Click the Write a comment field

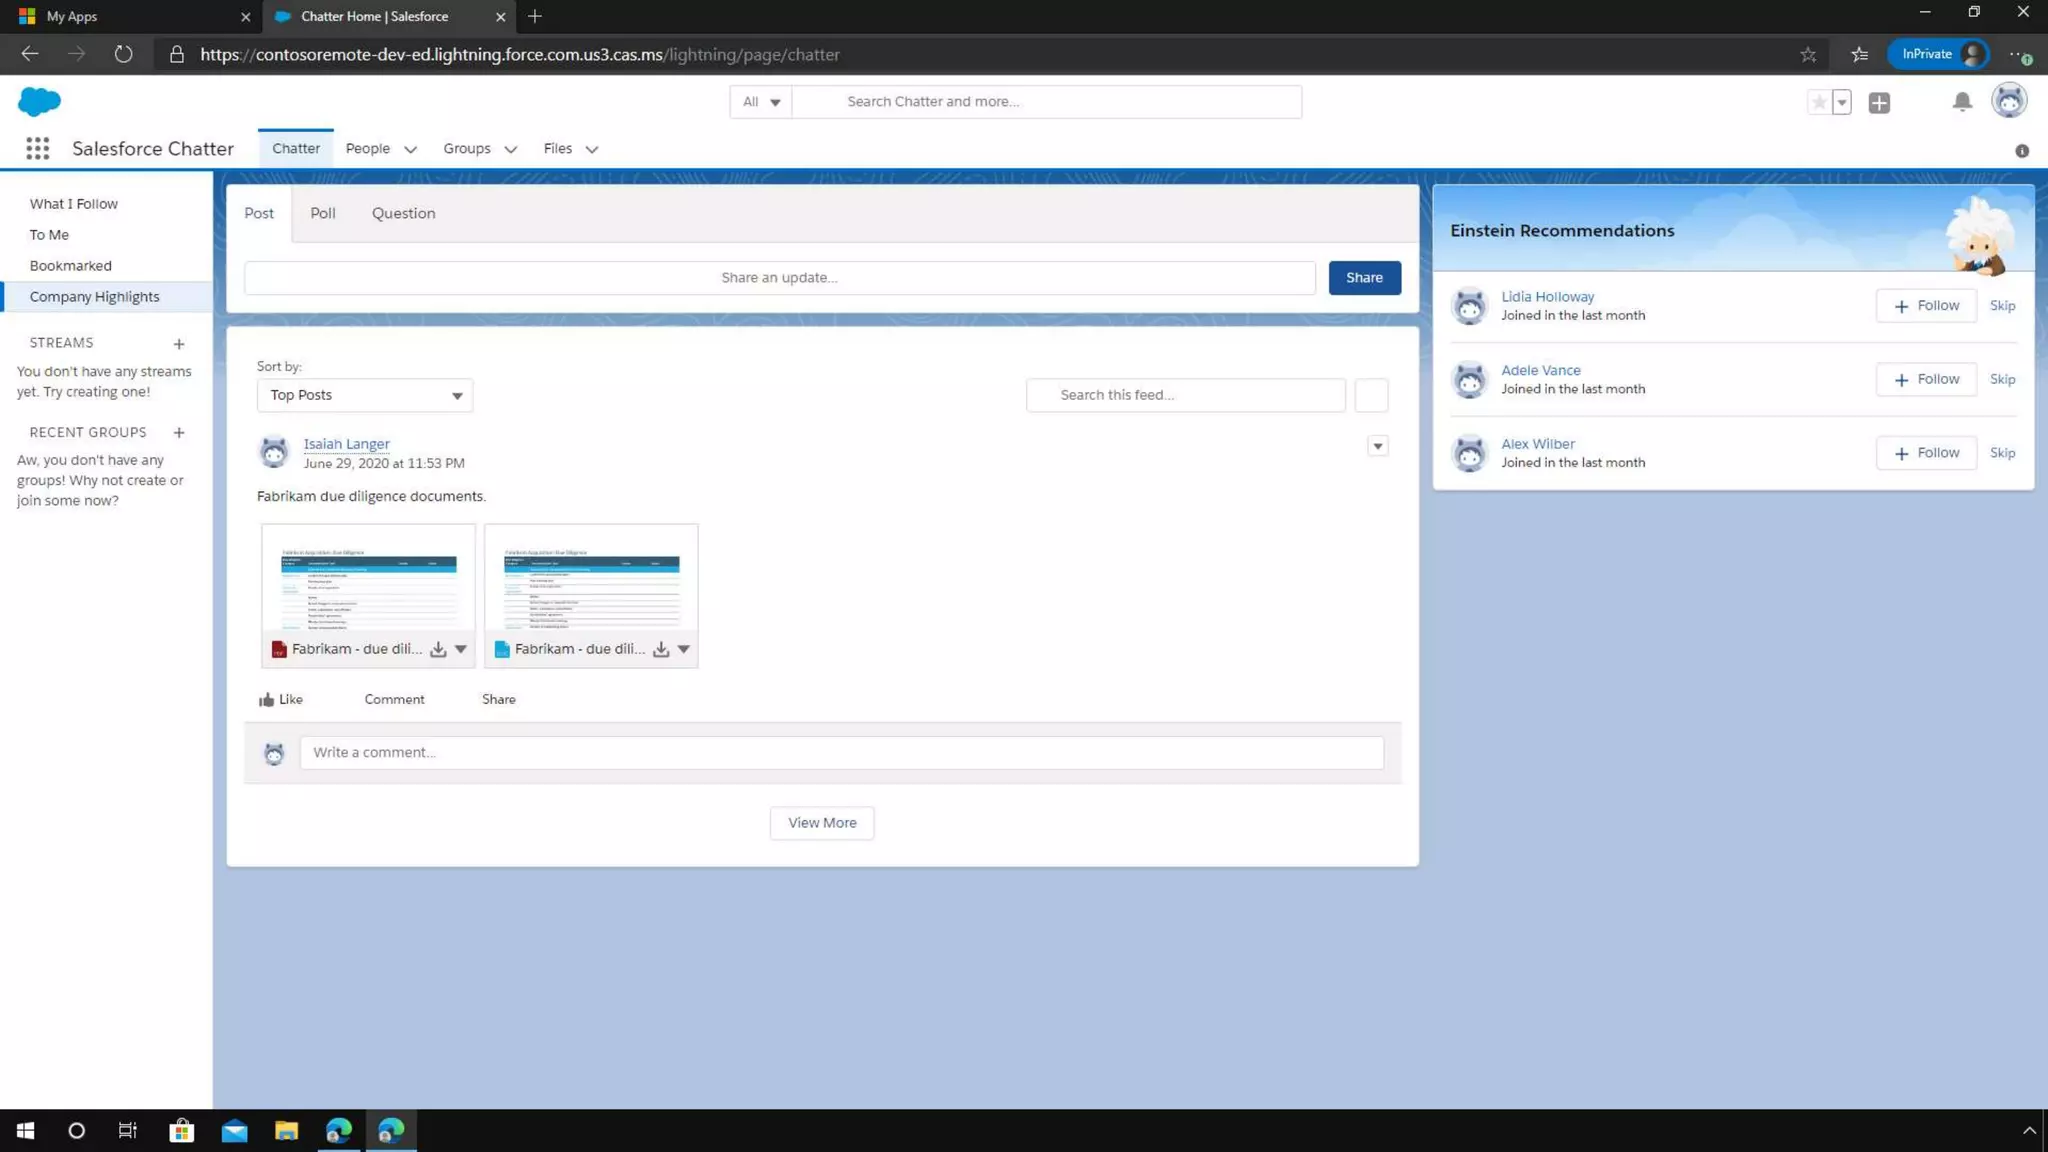(x=841, y=752)
